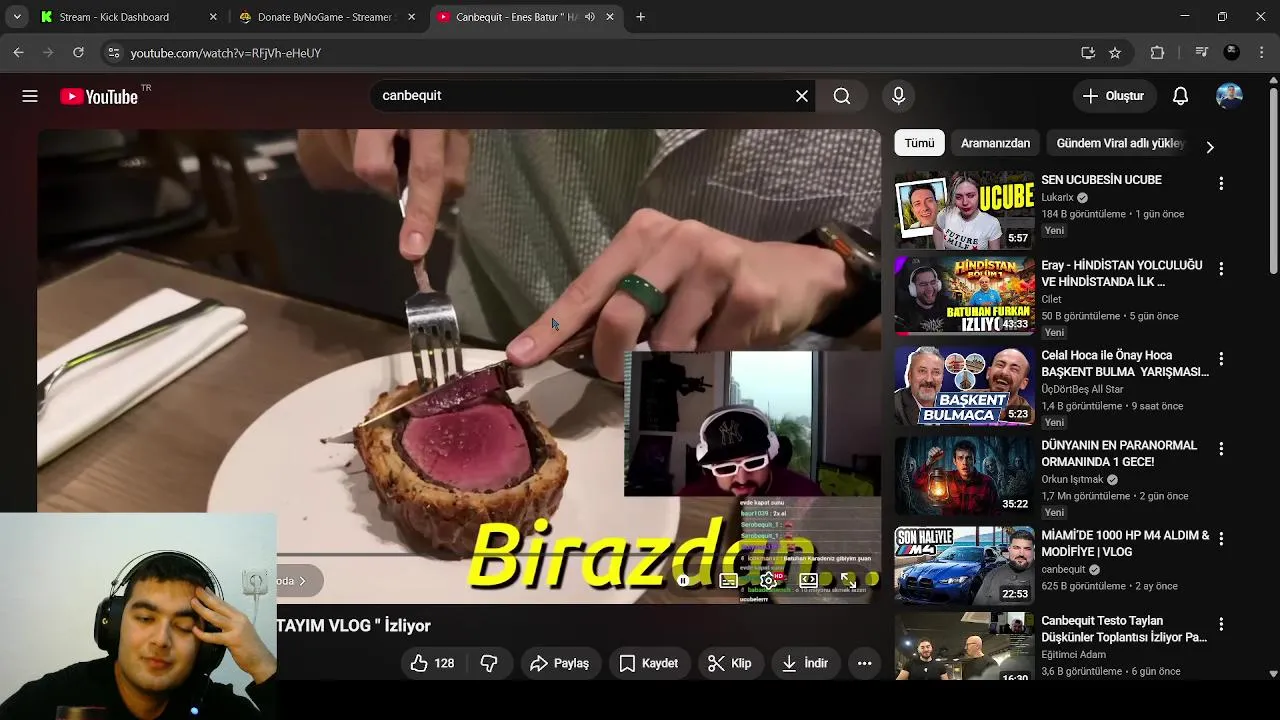Open Celal Hoca Başkent Bulma thumbnail
The width and height of the screenshot is (1280, 720).
click(x=964, y=386)
